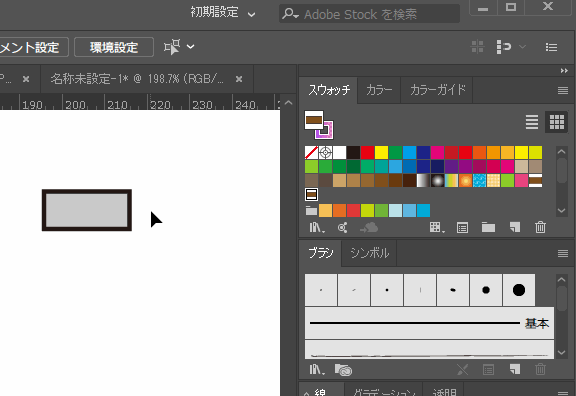Image resolution: width=576 pixels, height=396 pixels.
Task: Close the 名称未設定-1 document tab
Action: (x=239, y=79)
